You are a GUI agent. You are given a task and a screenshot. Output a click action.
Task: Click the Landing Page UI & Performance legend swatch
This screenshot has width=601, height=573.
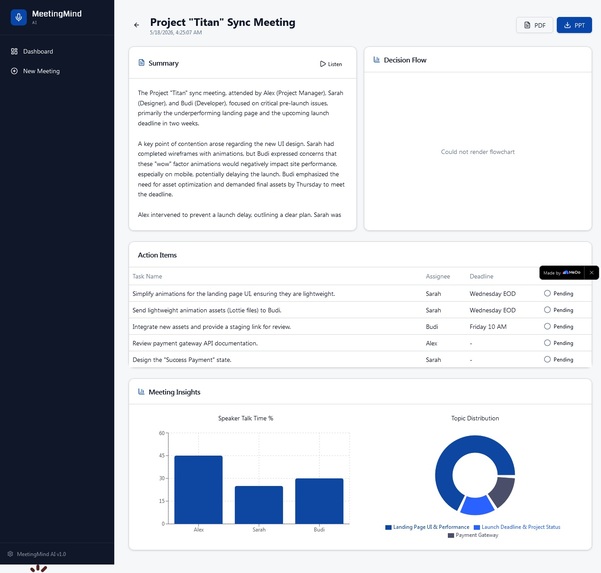point(388,527)
